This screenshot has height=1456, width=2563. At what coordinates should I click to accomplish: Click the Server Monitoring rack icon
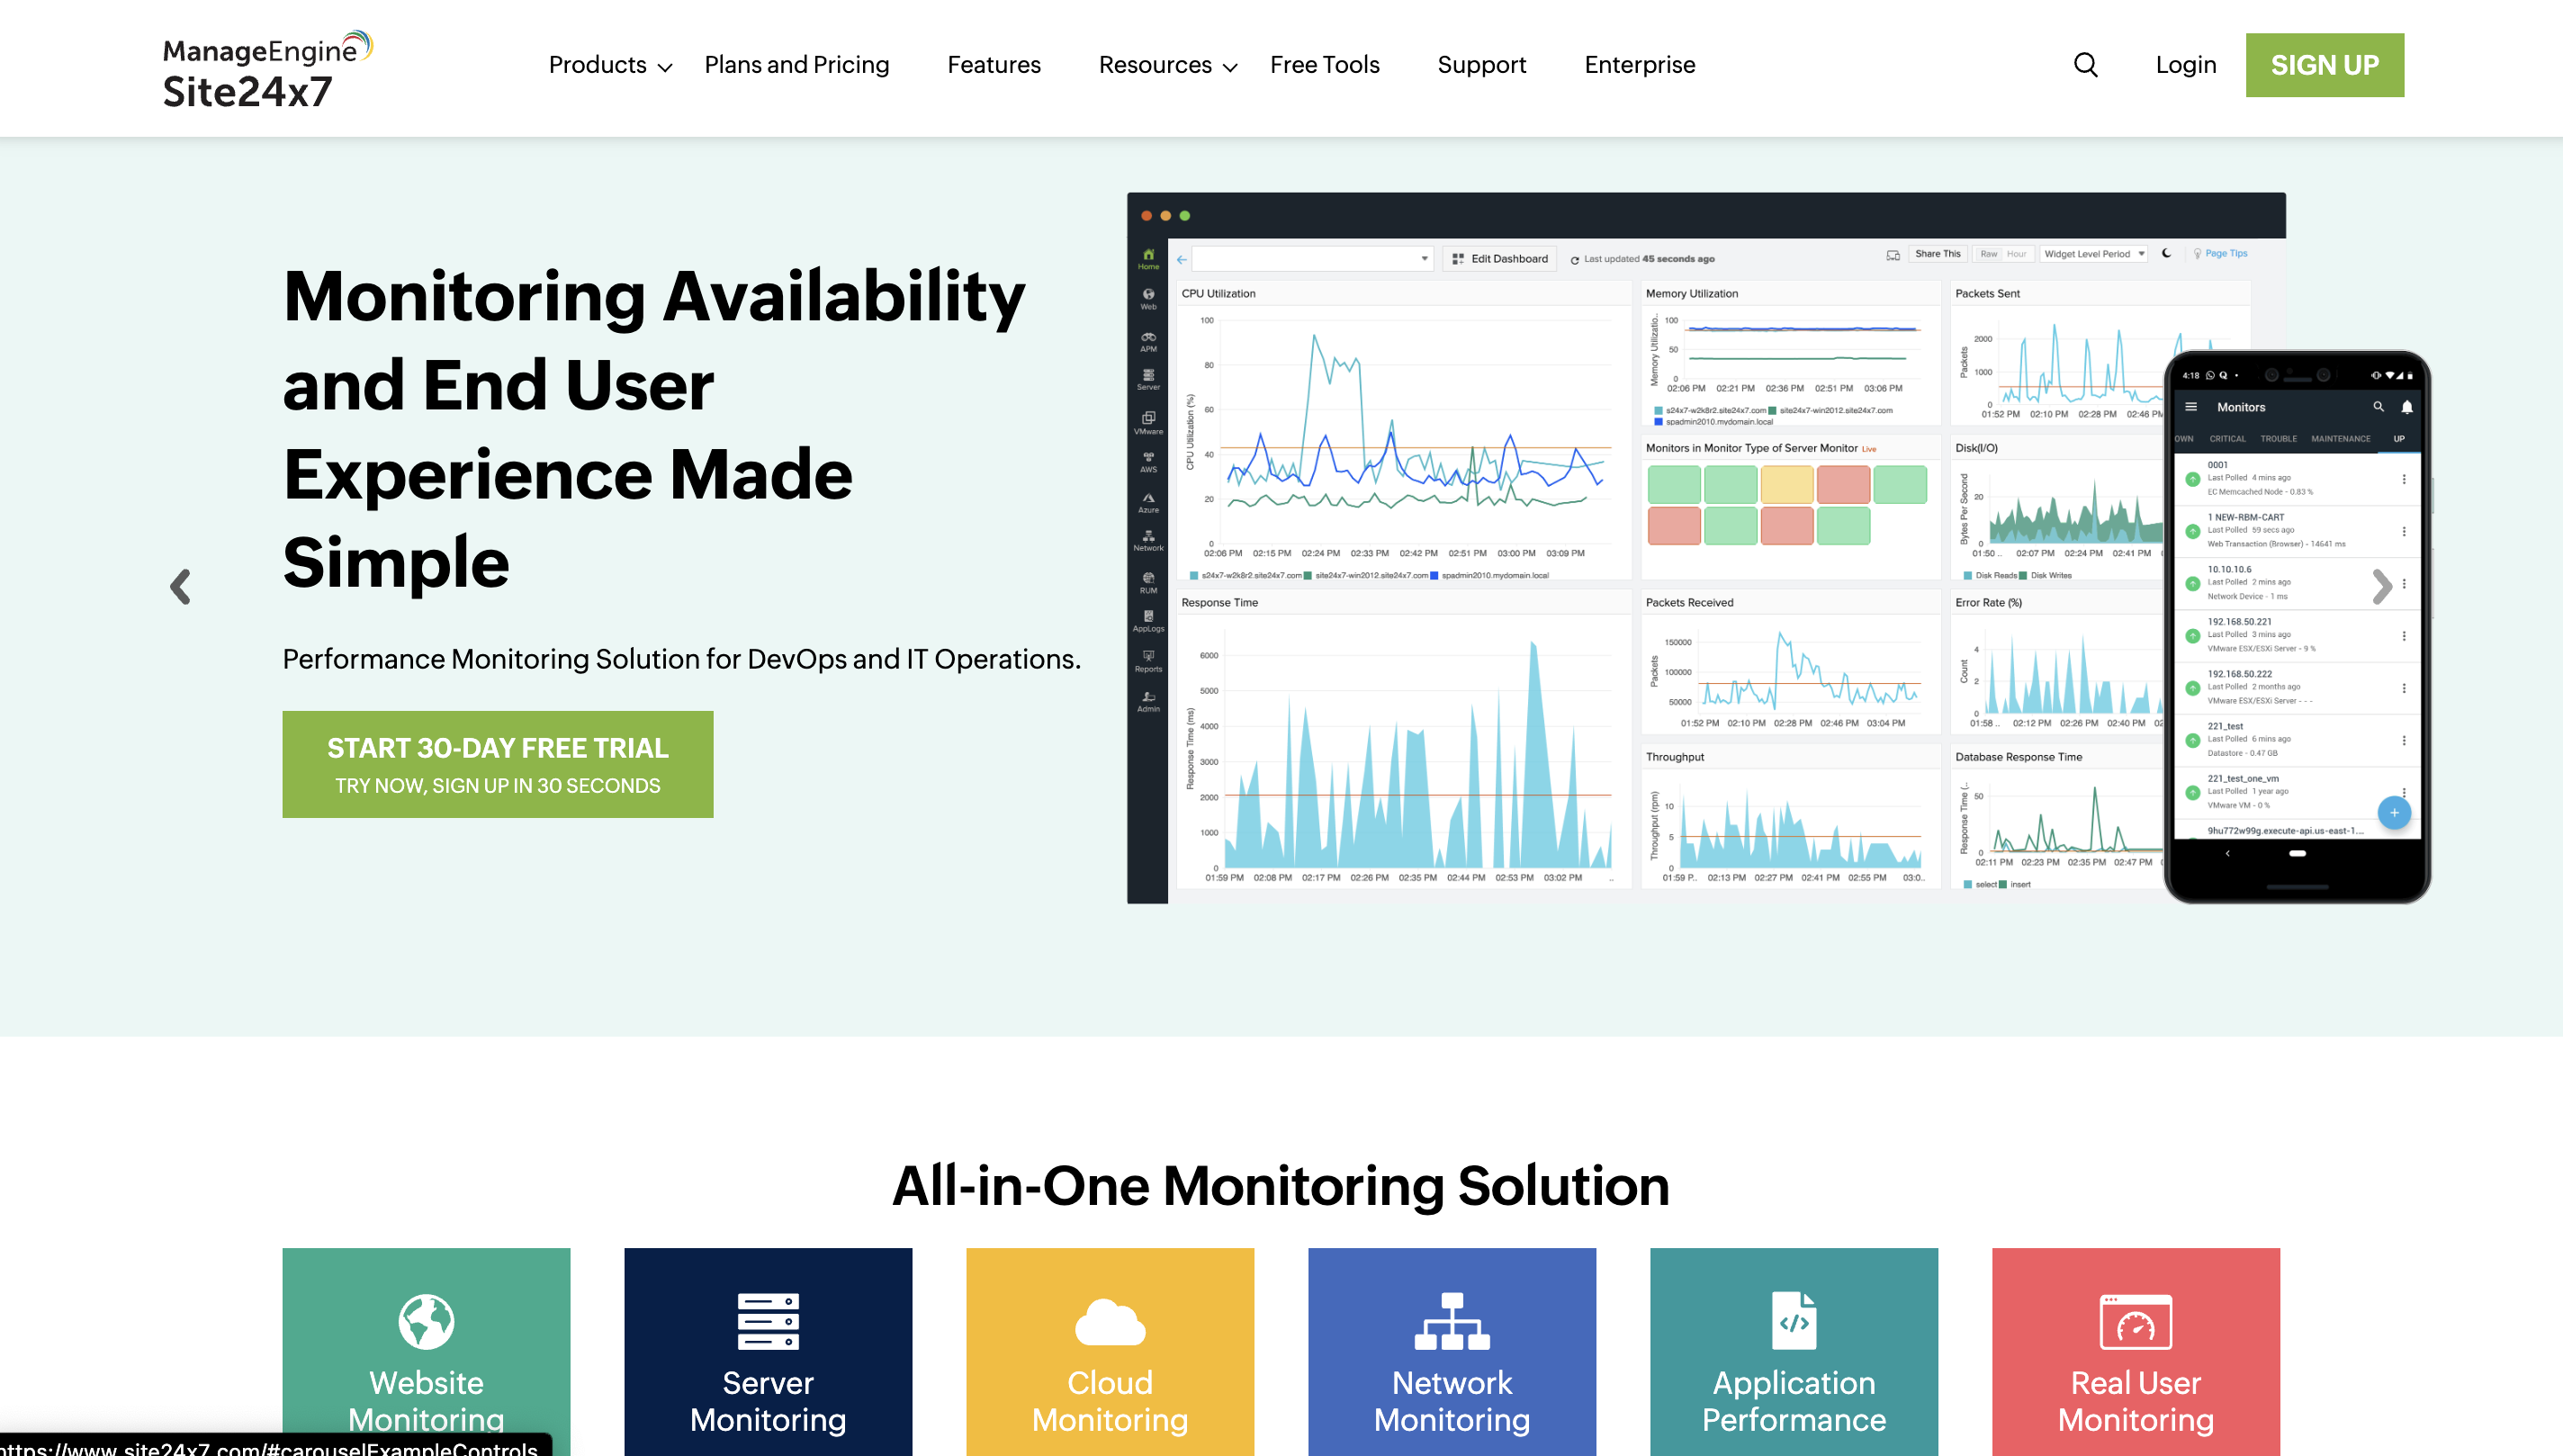tap(768, 1321)
